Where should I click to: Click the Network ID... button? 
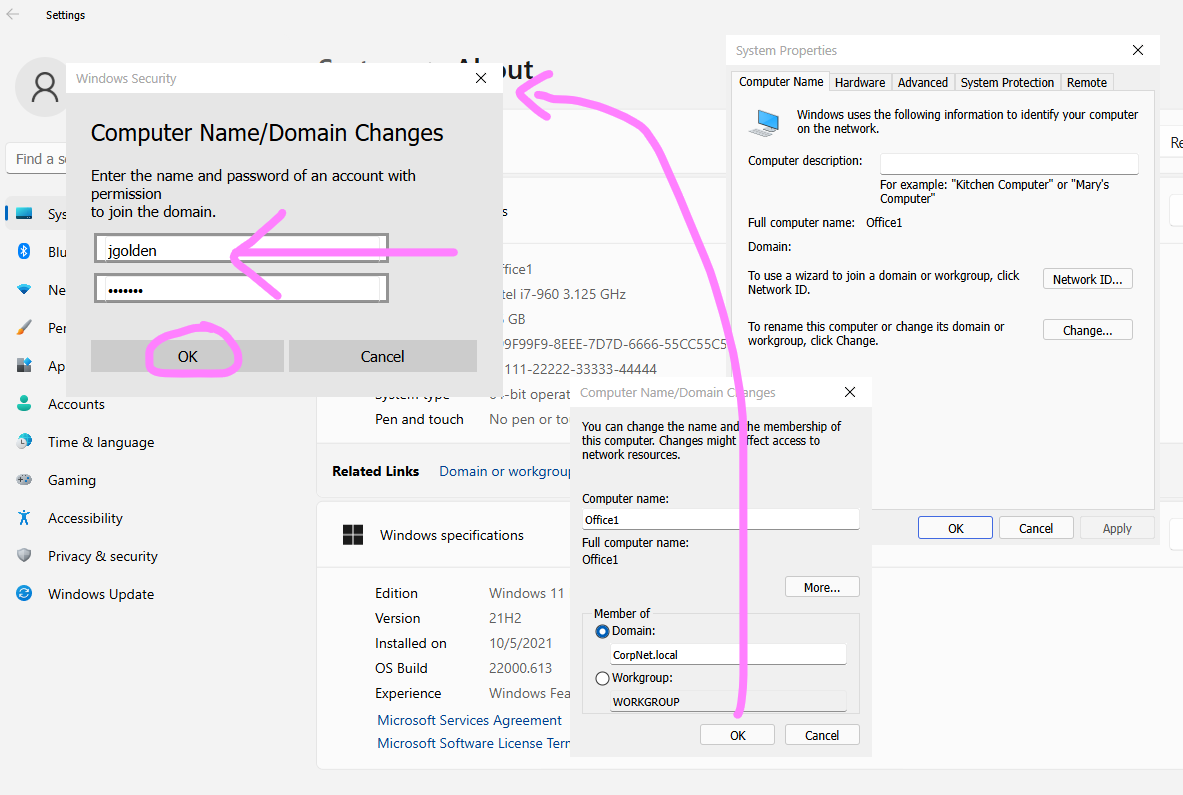[x=1087, y=279]
